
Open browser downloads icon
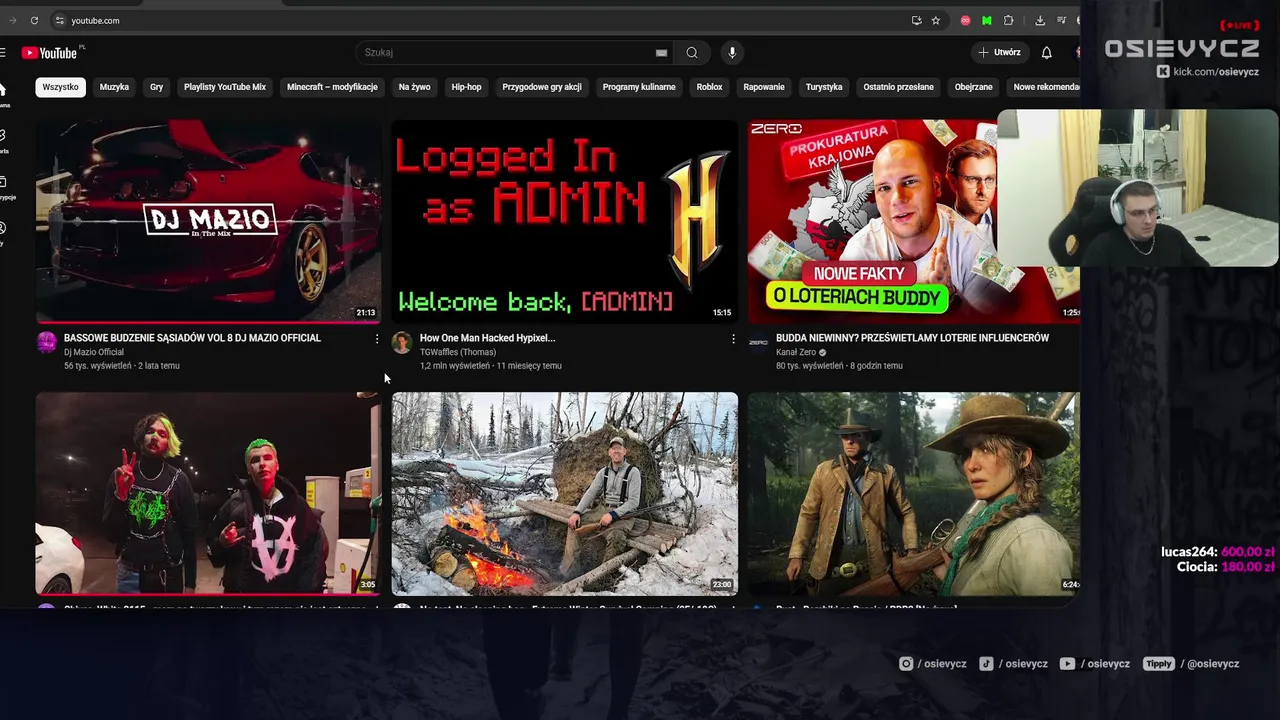(1040, 20)
